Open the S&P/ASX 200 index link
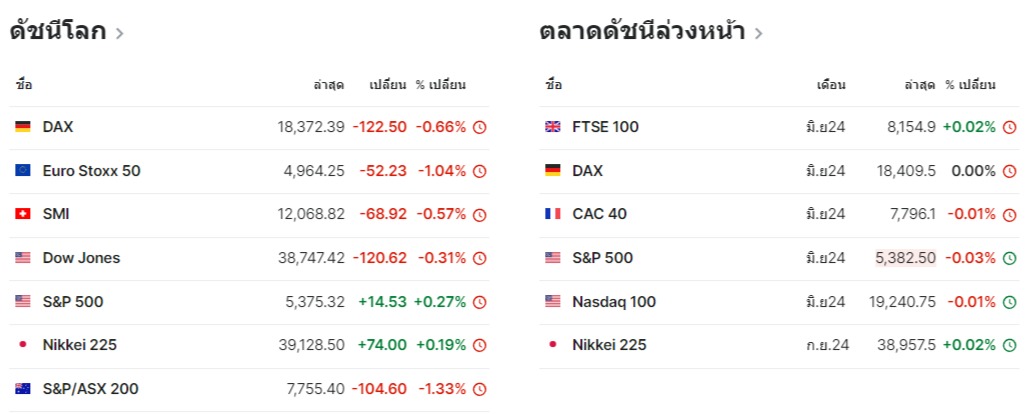The height and width of the screenshot is (414, 1035). [x=91, y=389]
